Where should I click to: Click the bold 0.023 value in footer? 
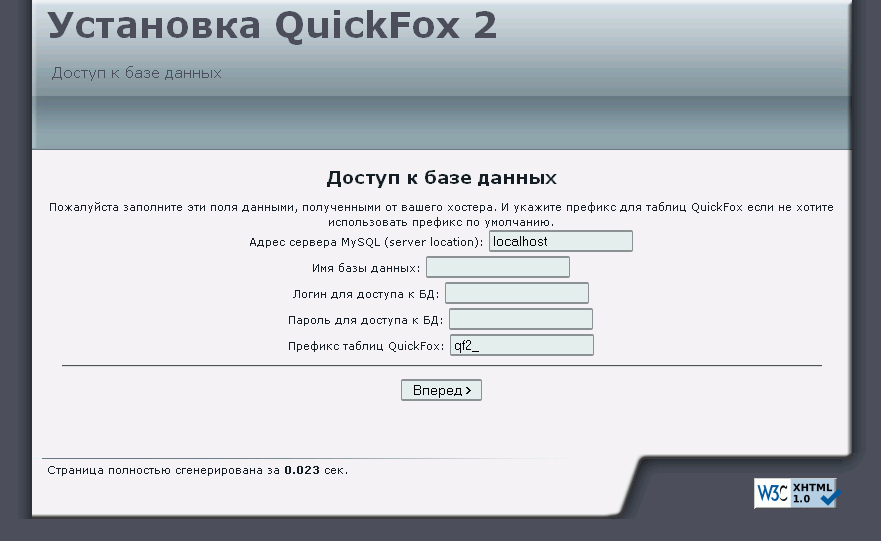coord(302,469)
